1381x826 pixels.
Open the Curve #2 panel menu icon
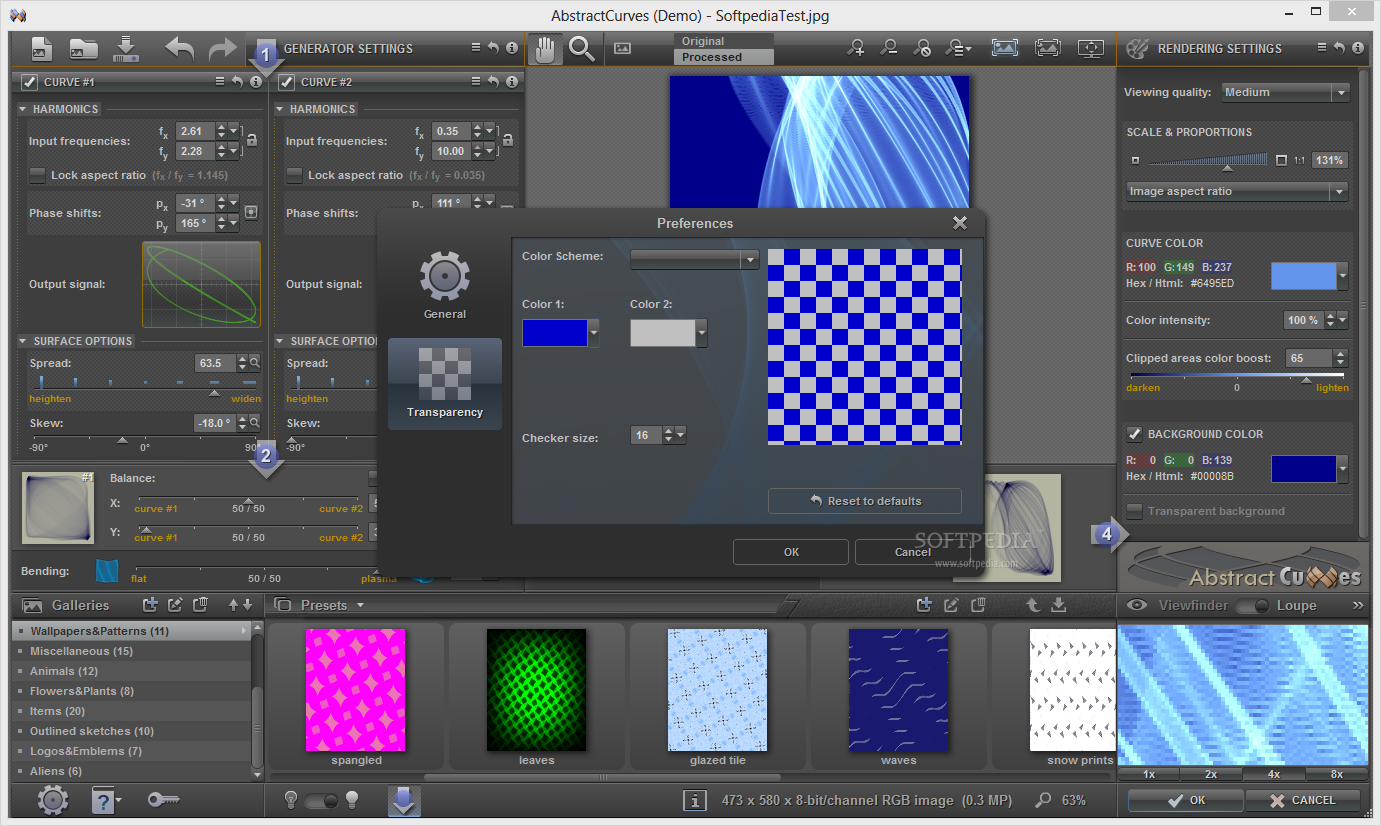tap(477, 82)
